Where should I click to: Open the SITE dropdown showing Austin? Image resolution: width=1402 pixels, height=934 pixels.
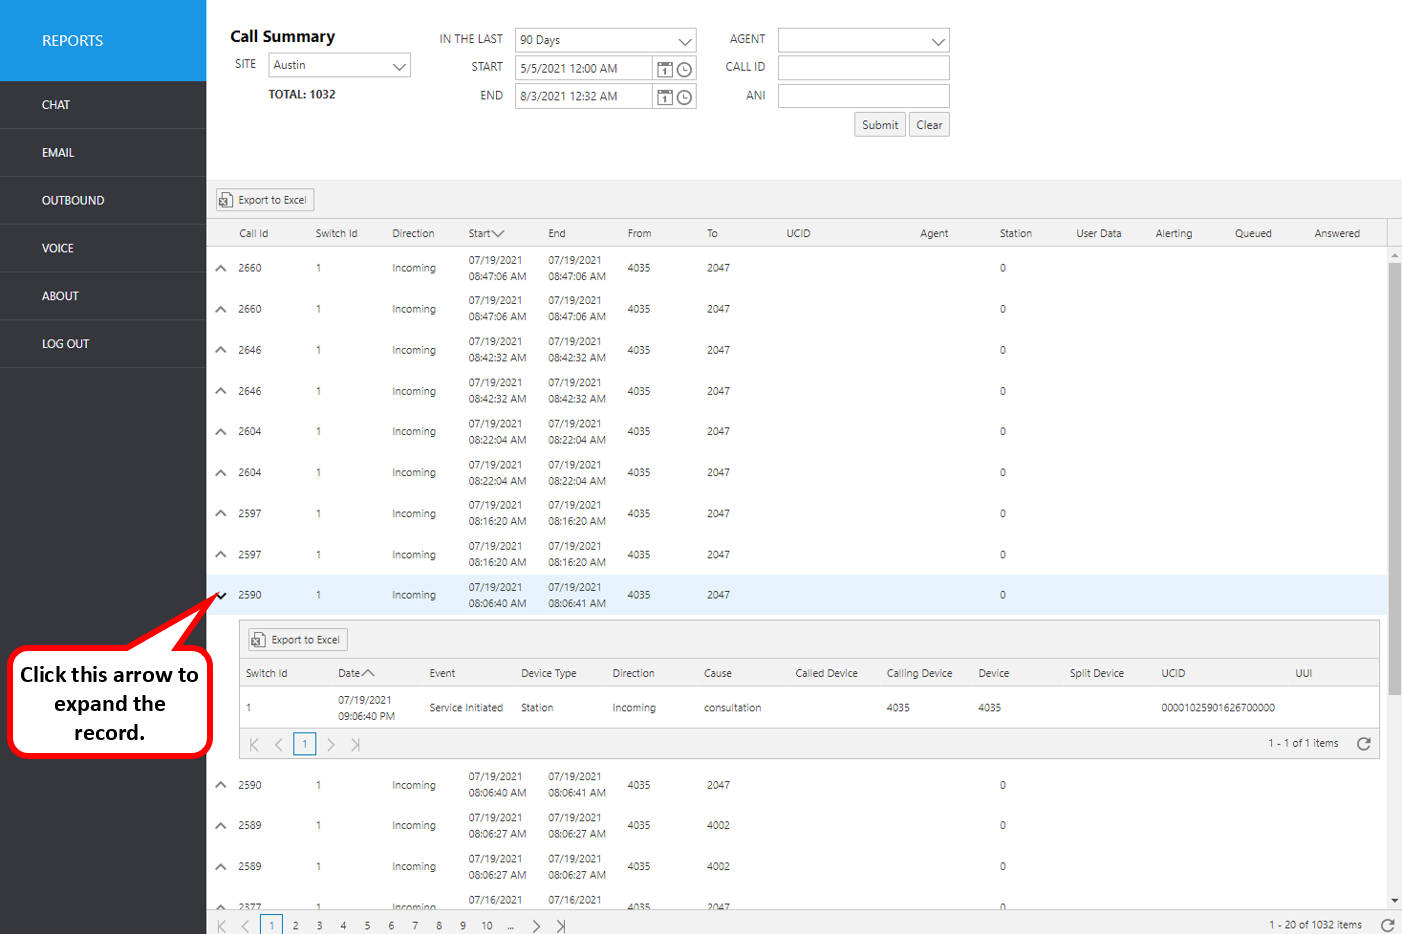[x=340, y=65]
